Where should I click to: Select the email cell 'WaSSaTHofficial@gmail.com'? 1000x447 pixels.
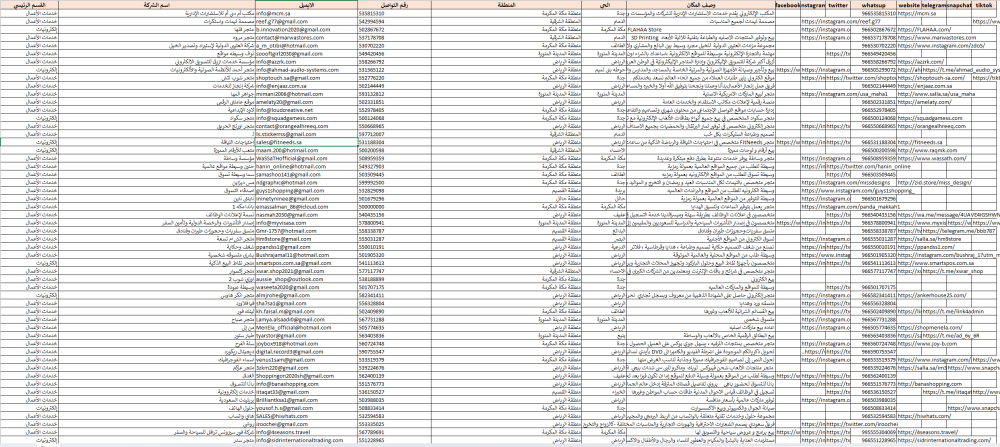(x=306, y=159)
